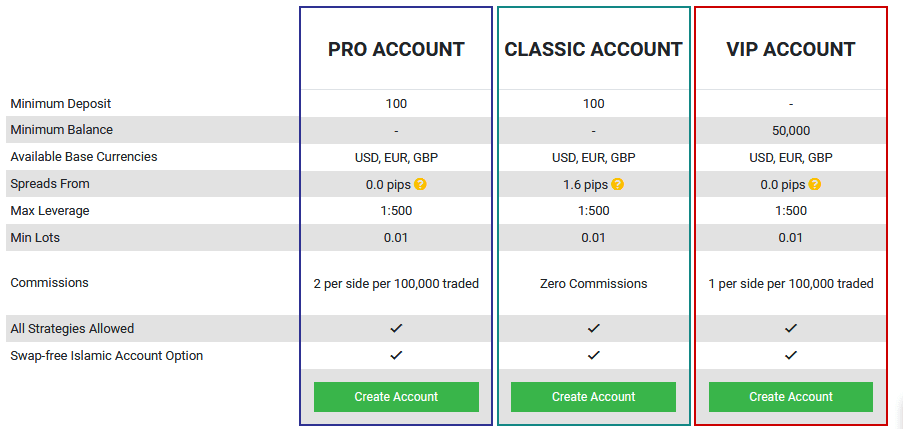Screen dimensions: 903x429
Task: Click VIP Account All Strategies checkmark
Action: (791, 328)
